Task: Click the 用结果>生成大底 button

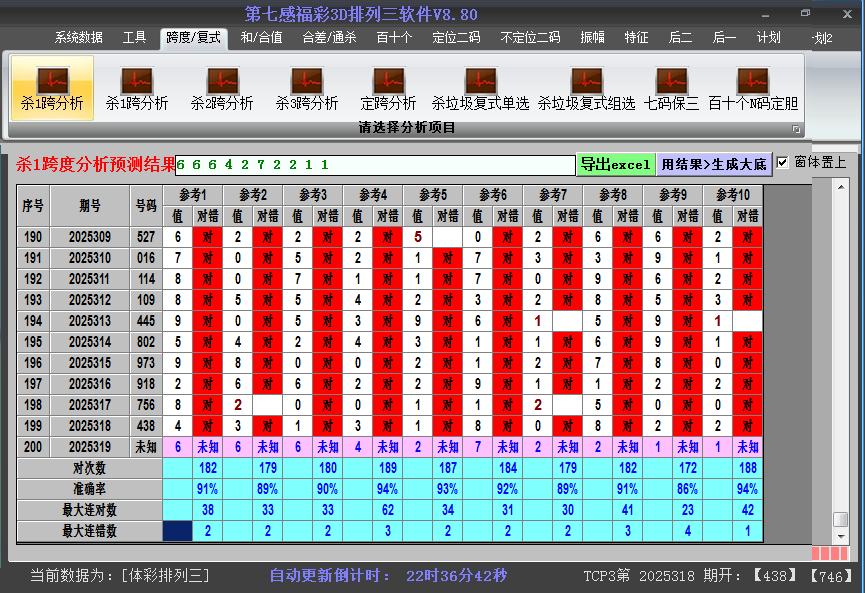Action: coord(713,164)
